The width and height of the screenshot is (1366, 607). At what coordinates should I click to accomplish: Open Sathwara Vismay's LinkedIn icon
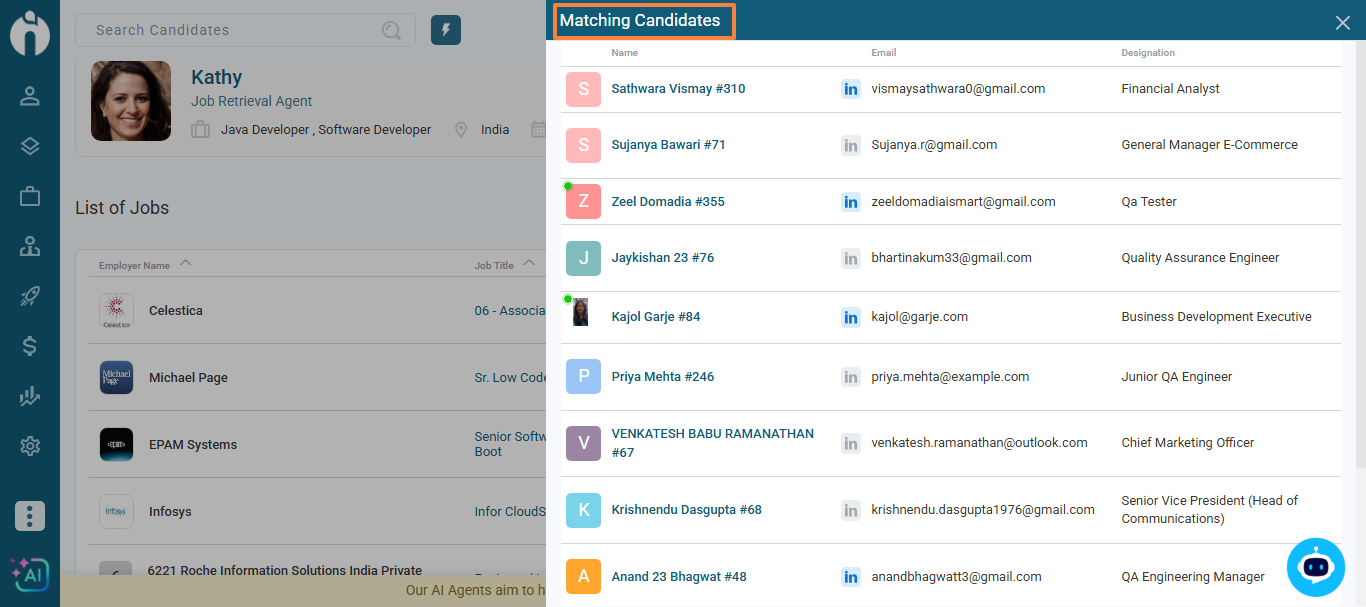pyautogui.click(x=851, y=89)
